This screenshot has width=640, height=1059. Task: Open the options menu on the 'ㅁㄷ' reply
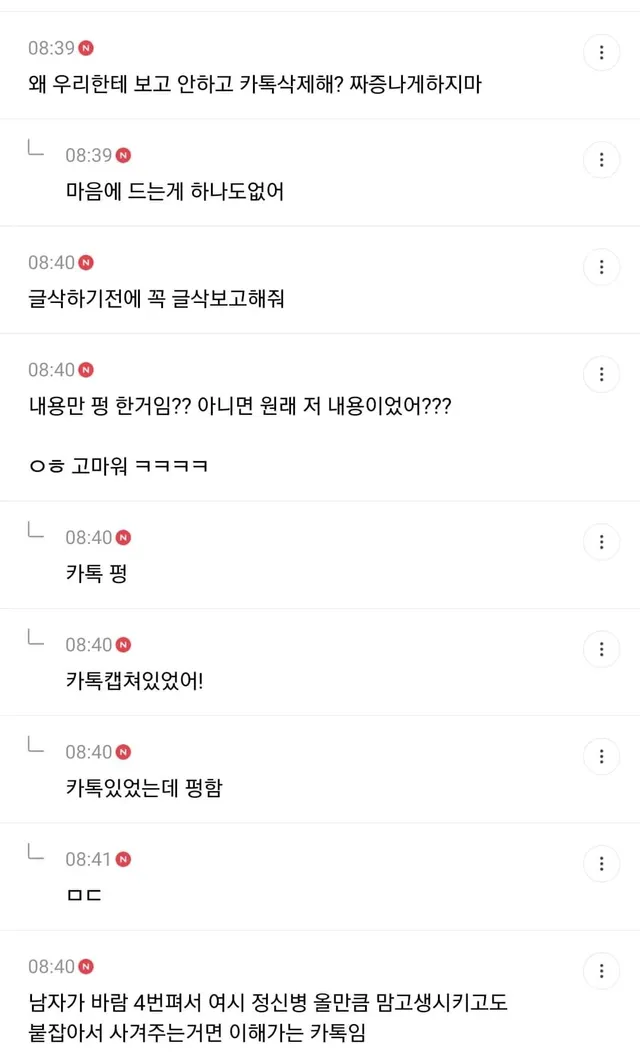601,863
